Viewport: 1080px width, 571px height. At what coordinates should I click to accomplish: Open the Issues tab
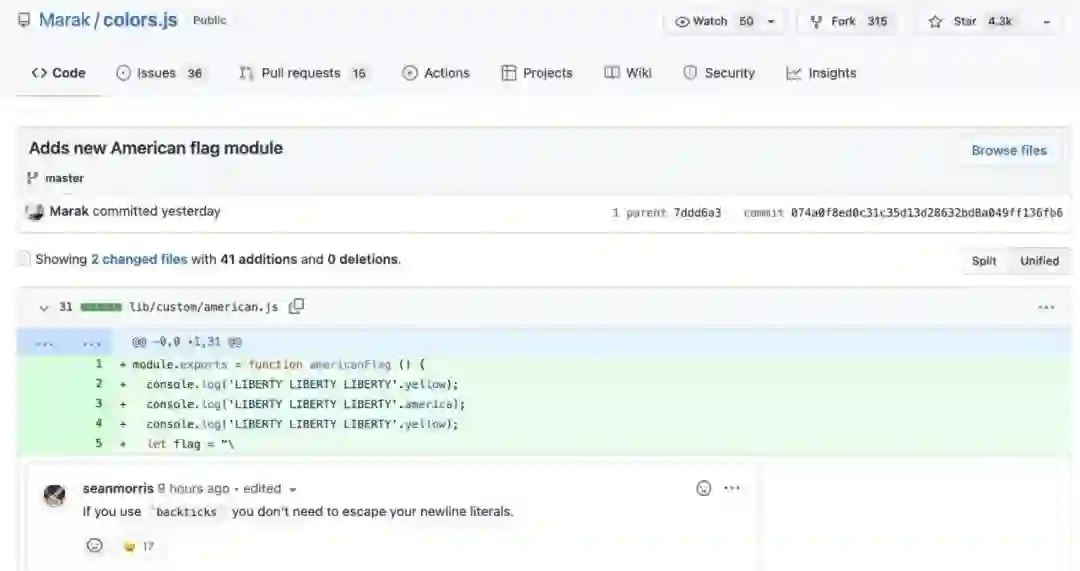tap(159, 73)
